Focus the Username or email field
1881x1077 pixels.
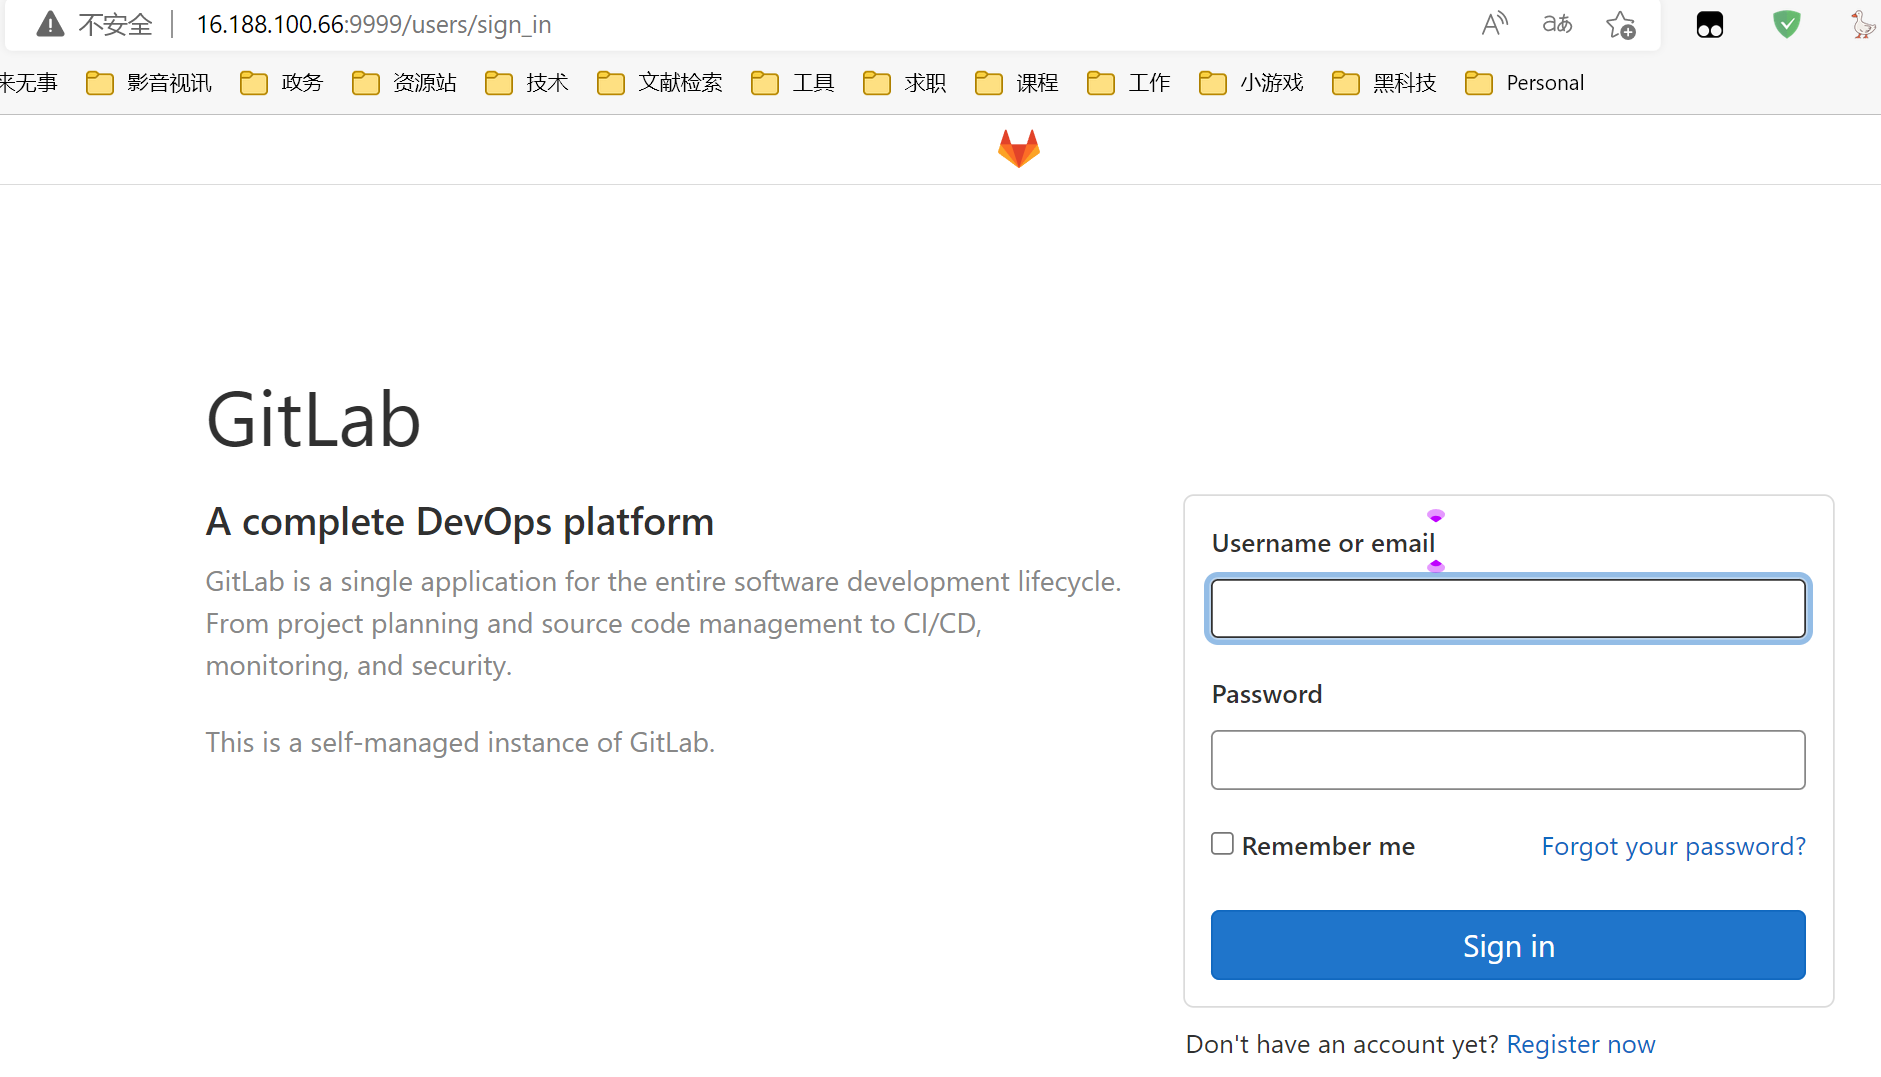click(x=1508, y=609)
